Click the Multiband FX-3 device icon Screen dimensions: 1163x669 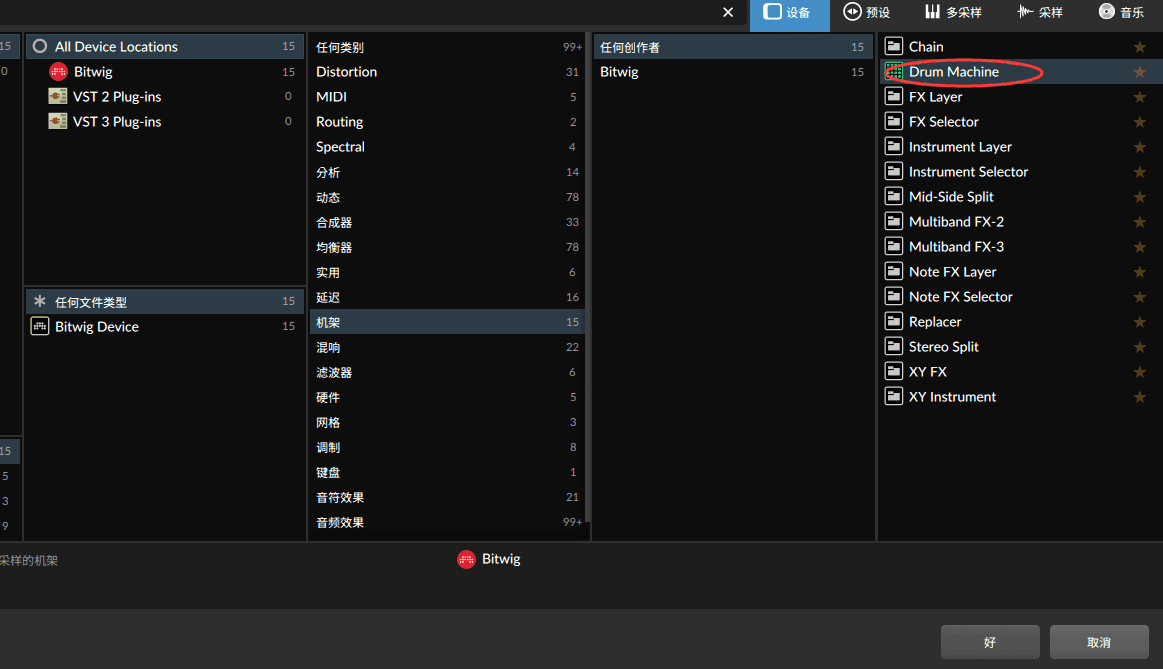coord(894,246)
